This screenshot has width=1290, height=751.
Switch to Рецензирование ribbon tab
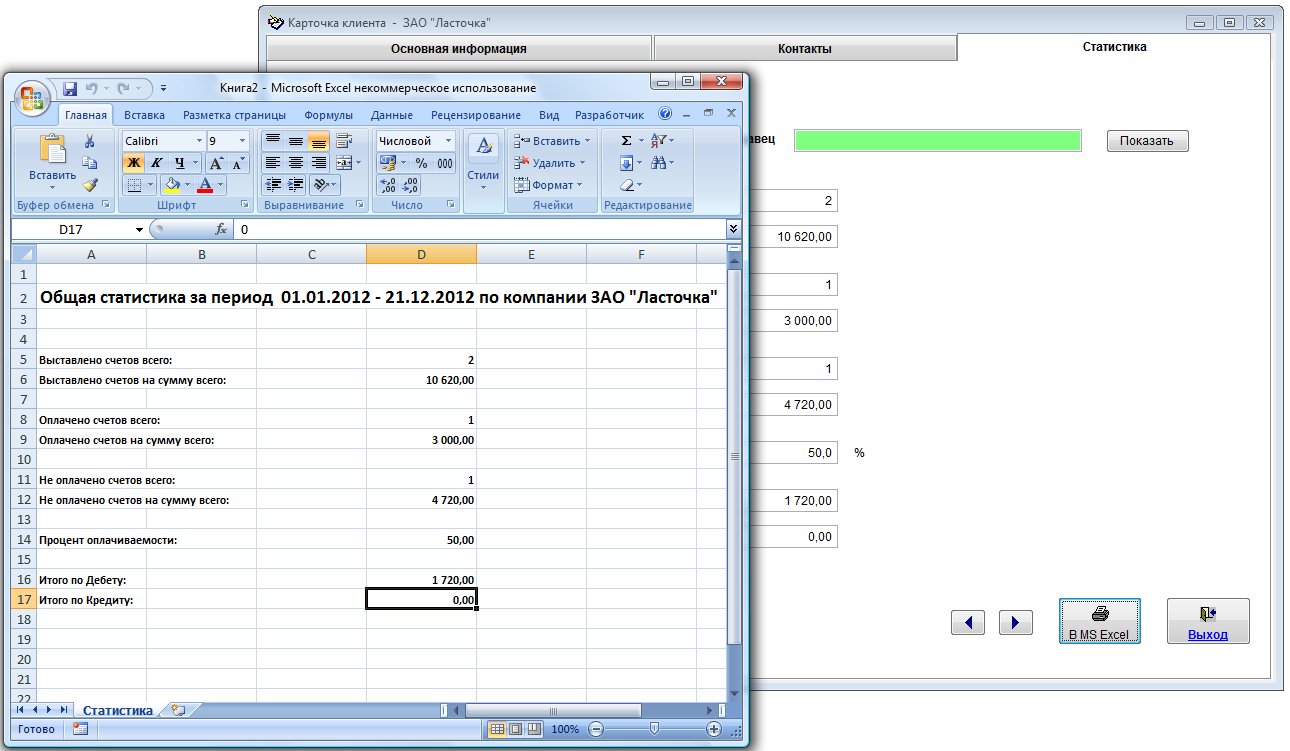(x=476, y=115)
